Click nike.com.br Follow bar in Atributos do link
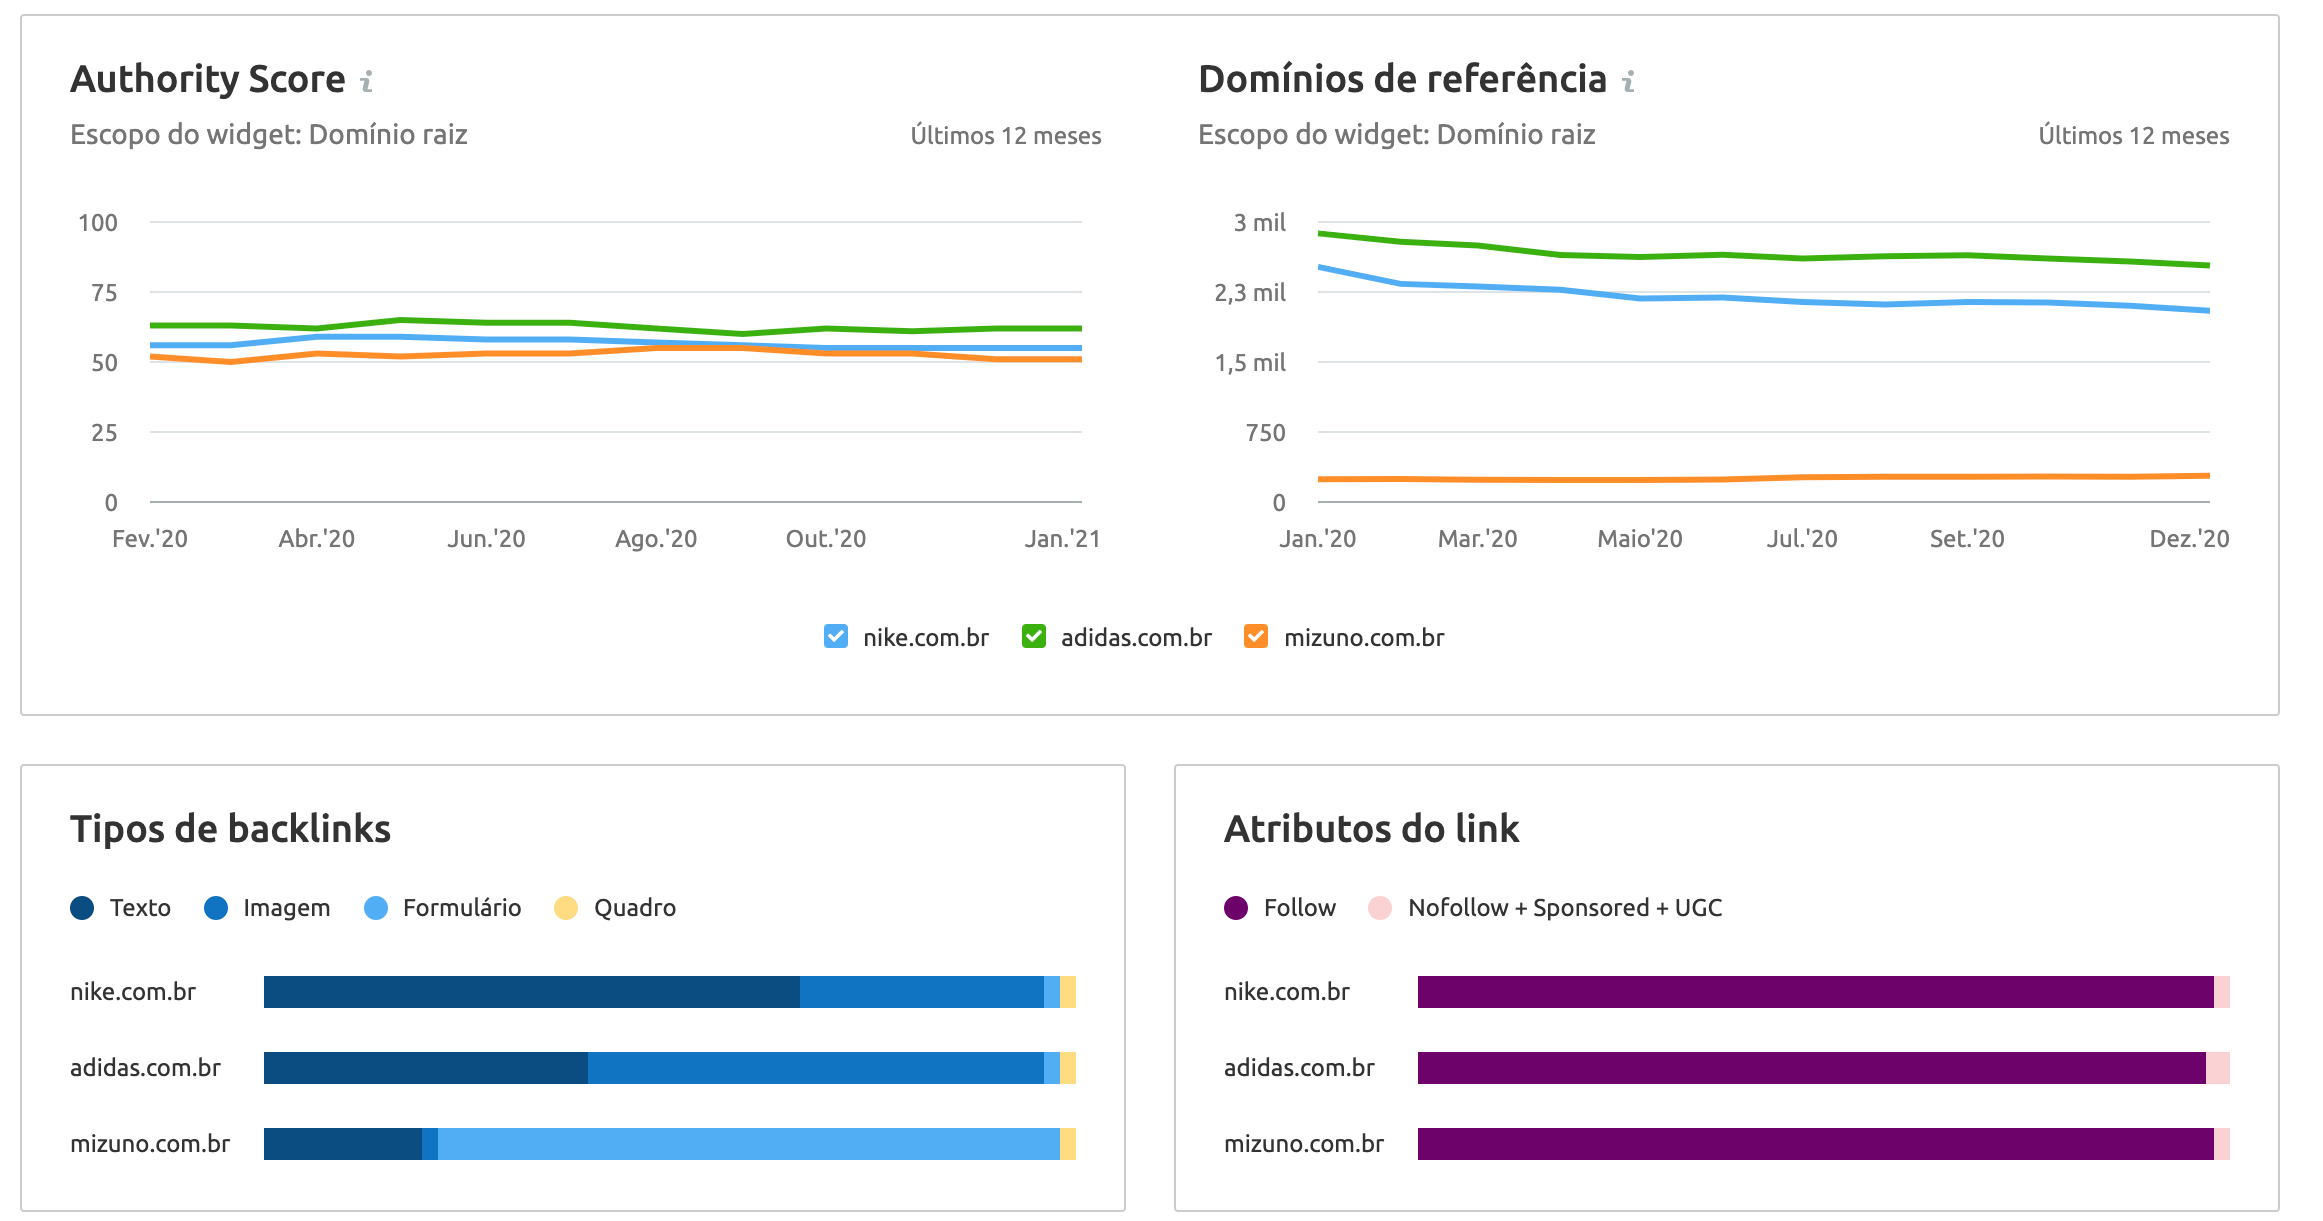This screenshot has height=1221, width=2323. point(1816,992)
